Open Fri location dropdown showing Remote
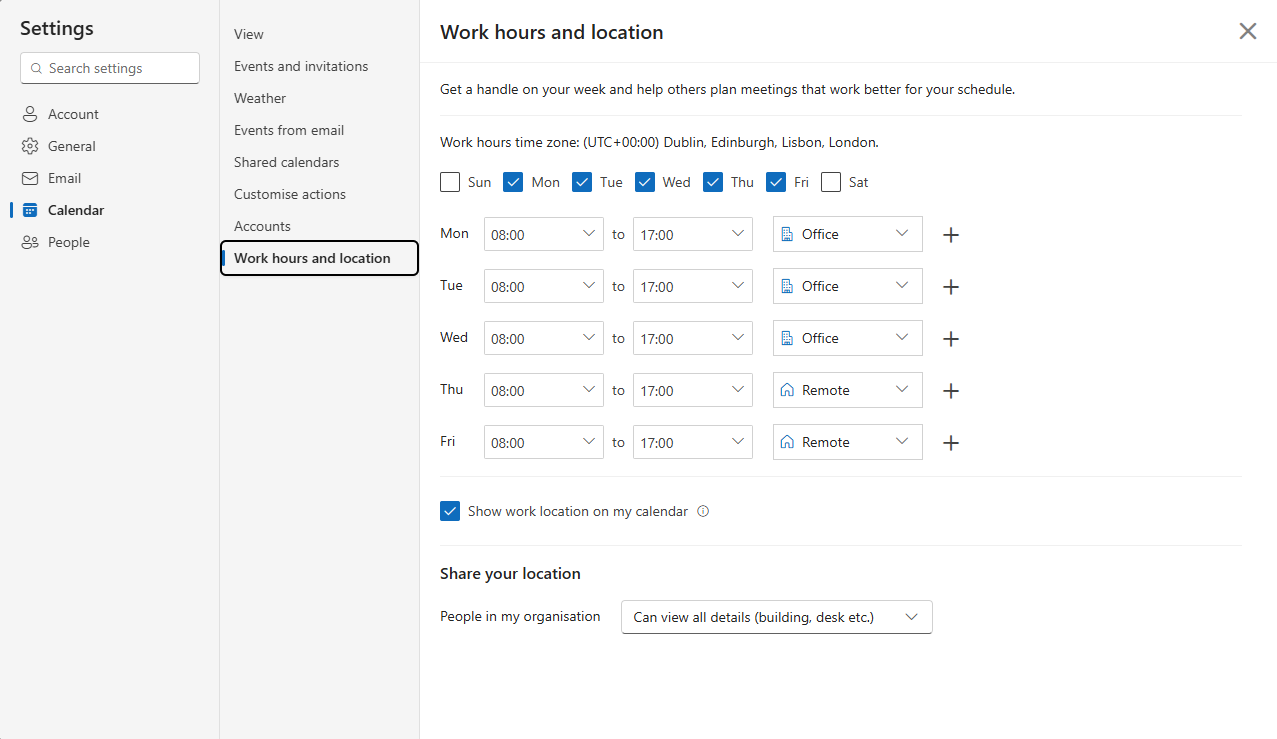Viewport: 1277px width, 739px height. tap(848, 442)
